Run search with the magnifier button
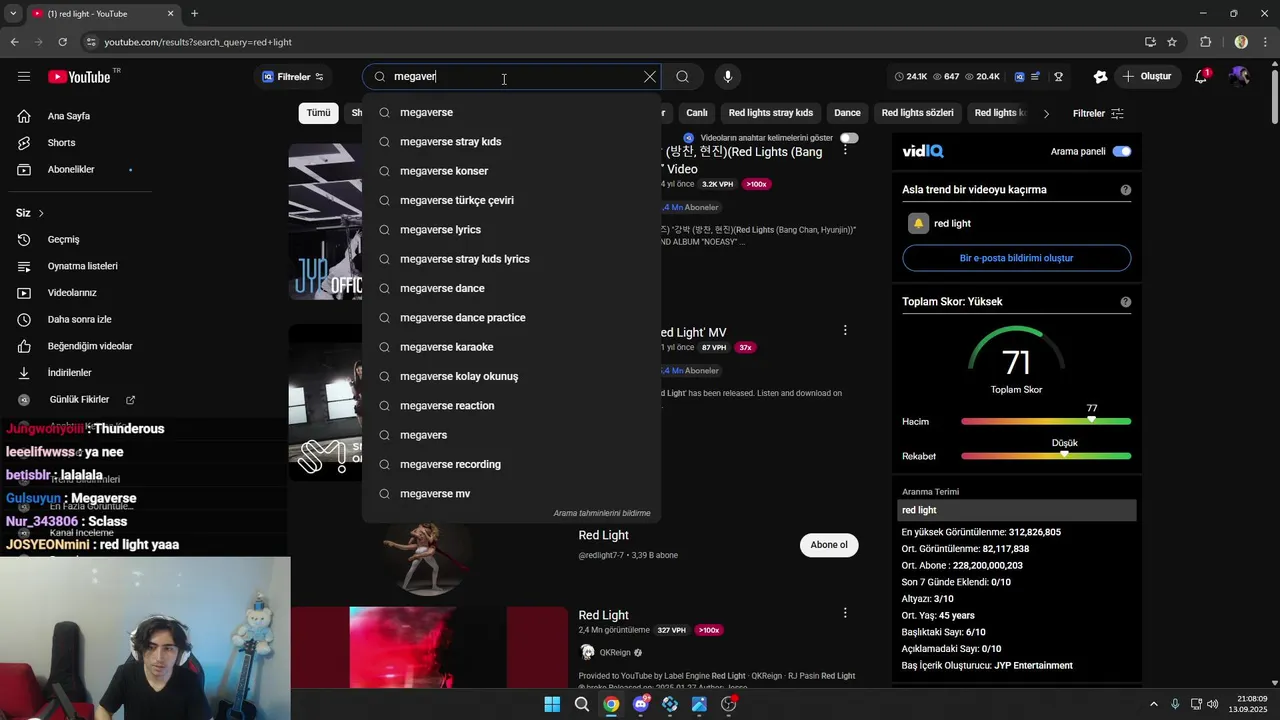Screen dimensions: 1280x720 coord(682,77)
